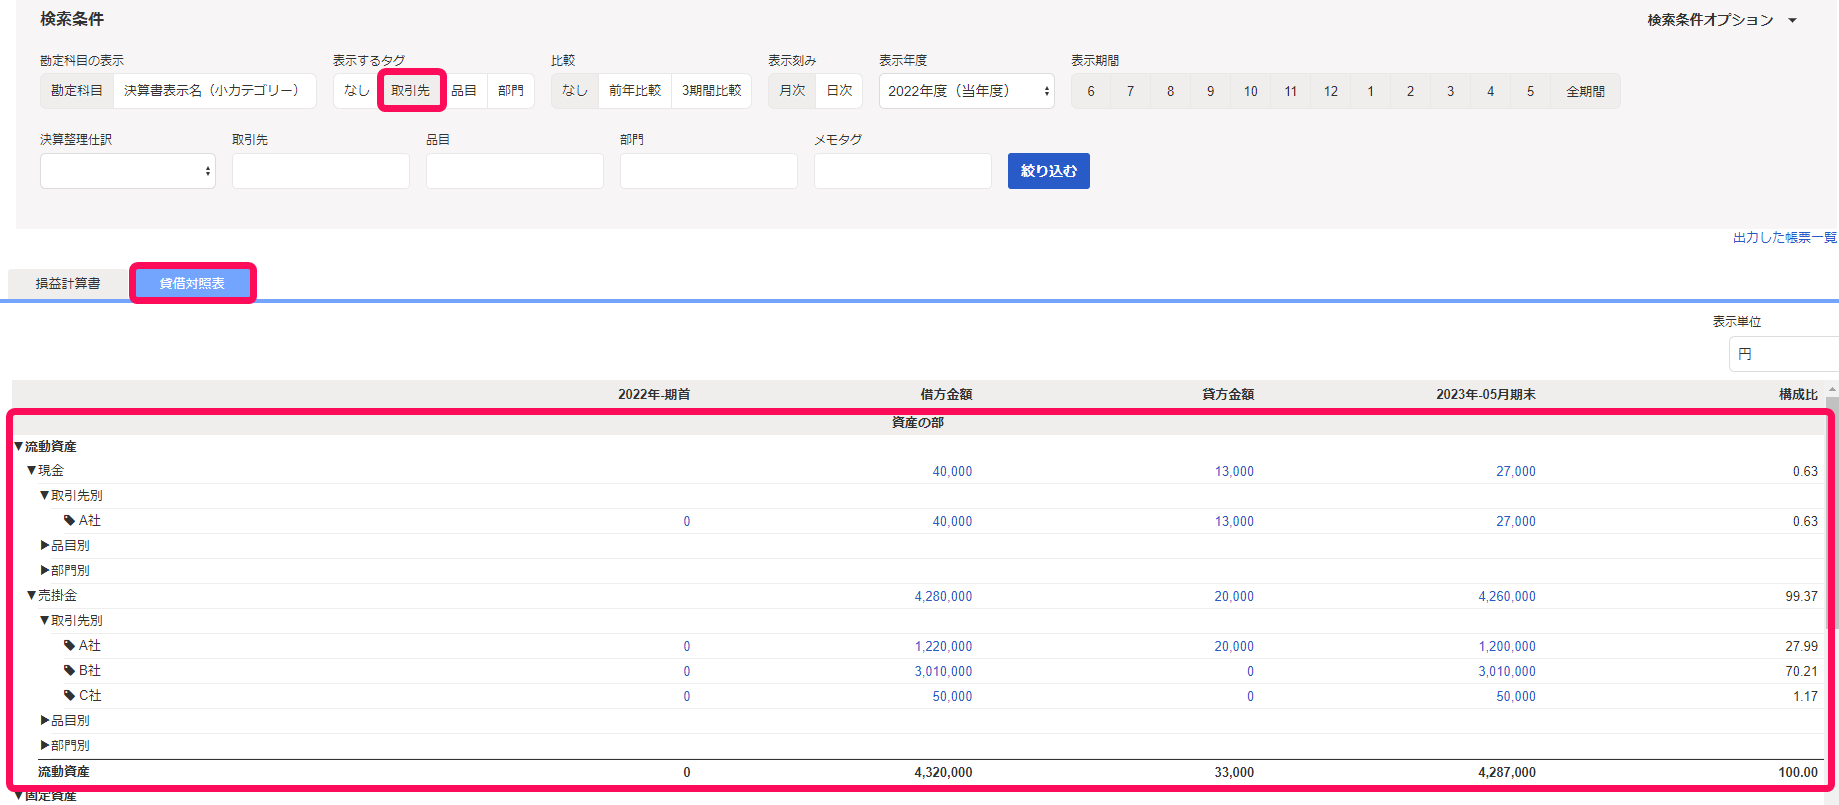
Task: Select month 9 in 表示期間
Action: pos(1210,91)
